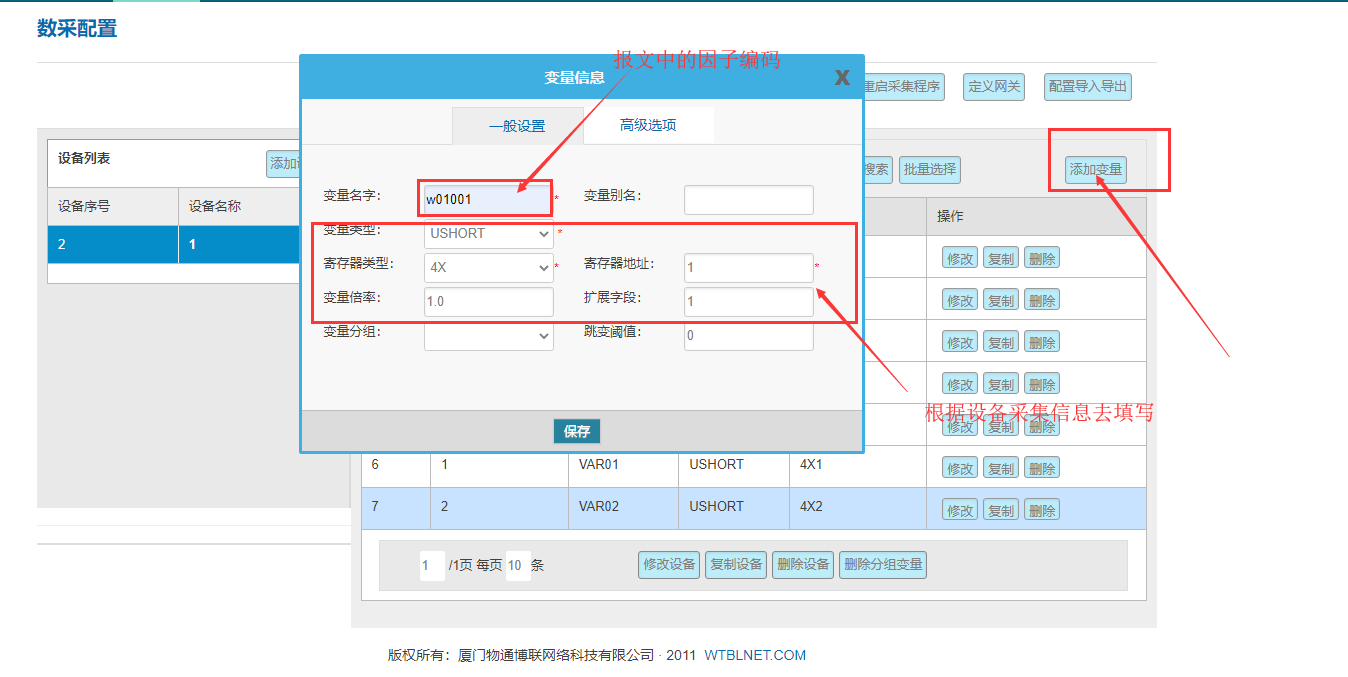Click the 变量倍率 input field
The image size is (1348, 677).
tap(488, 301)
